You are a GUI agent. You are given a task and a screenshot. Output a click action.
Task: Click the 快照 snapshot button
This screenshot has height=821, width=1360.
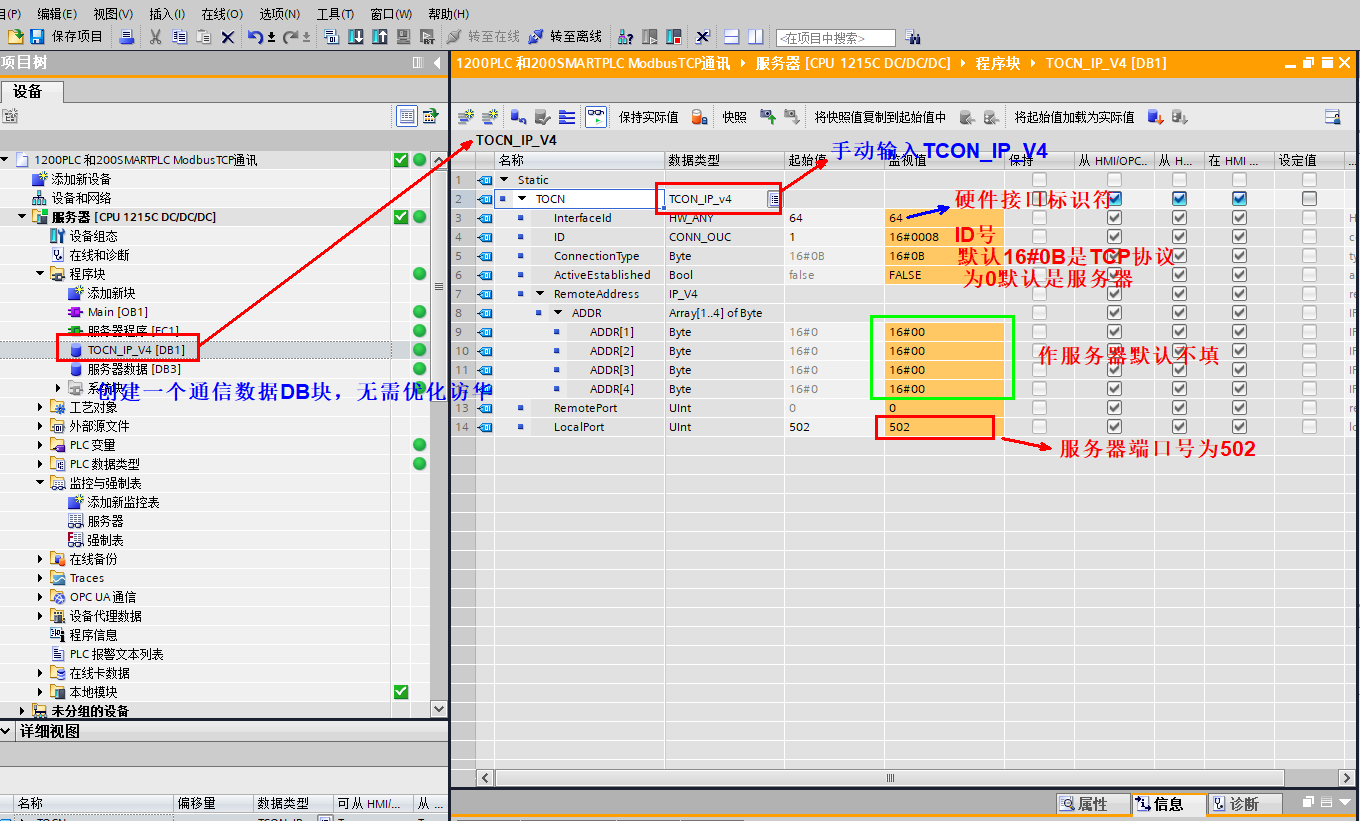[734, 117]
